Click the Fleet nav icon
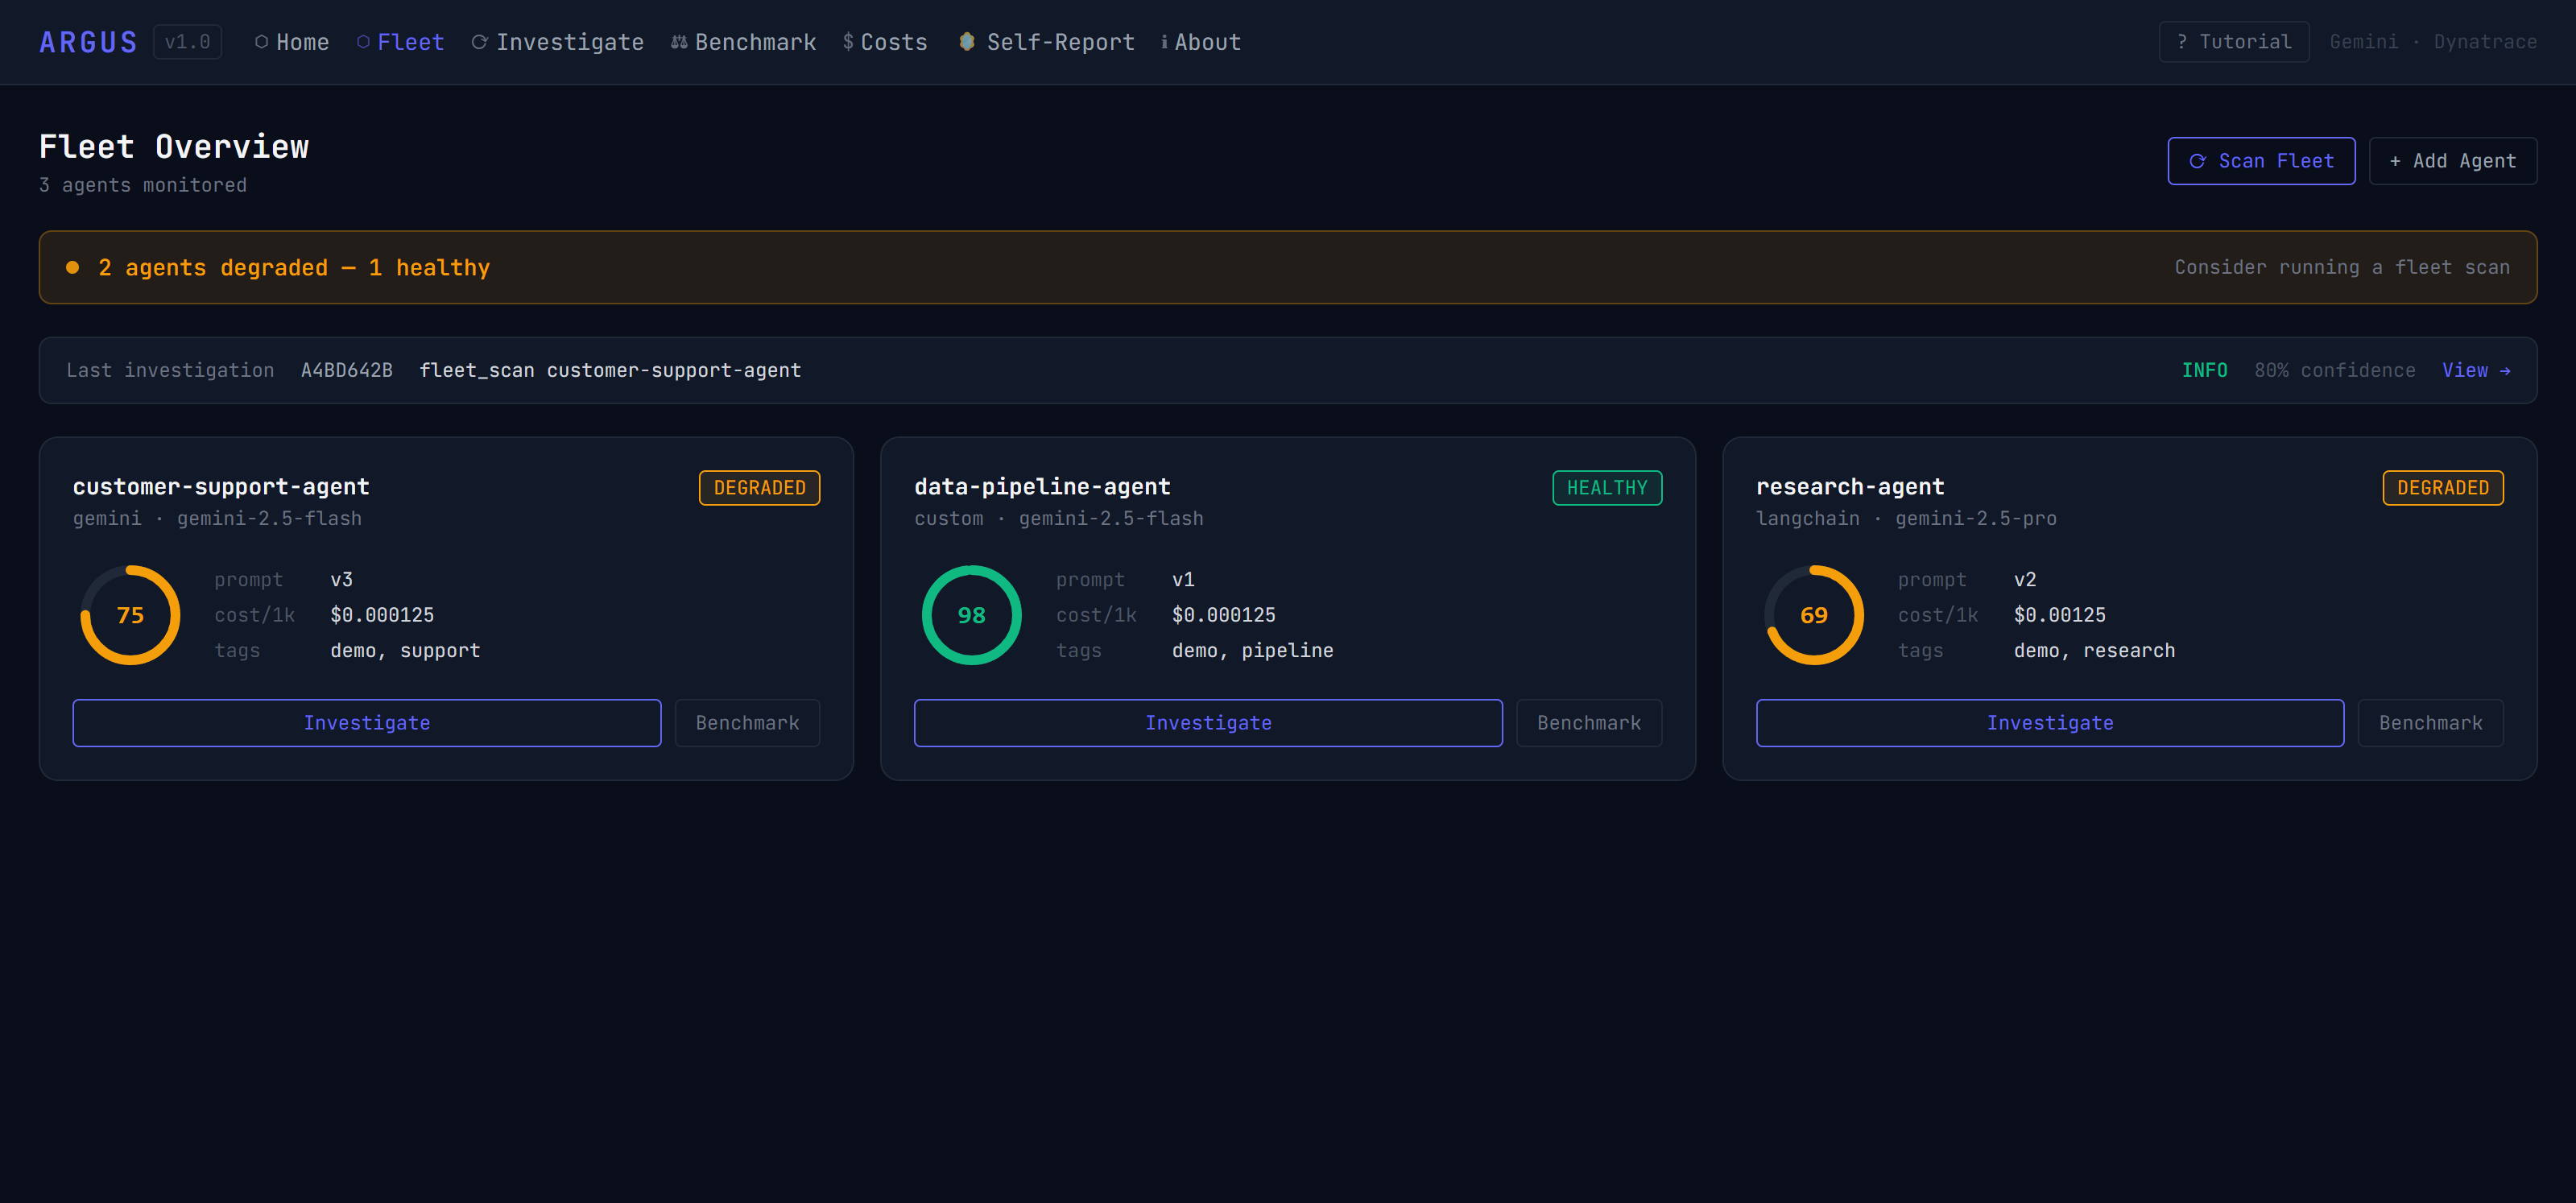 [363, 42]
